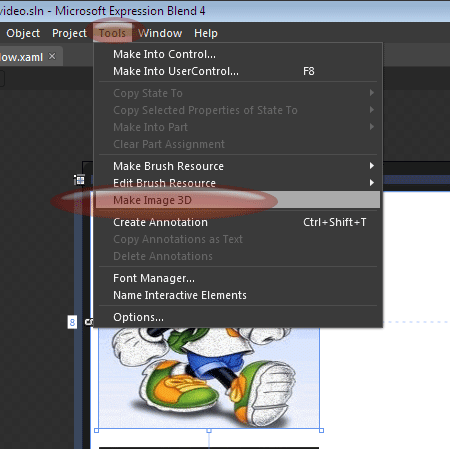
Task: Open the Object menu
Action: tap(23, 33)
